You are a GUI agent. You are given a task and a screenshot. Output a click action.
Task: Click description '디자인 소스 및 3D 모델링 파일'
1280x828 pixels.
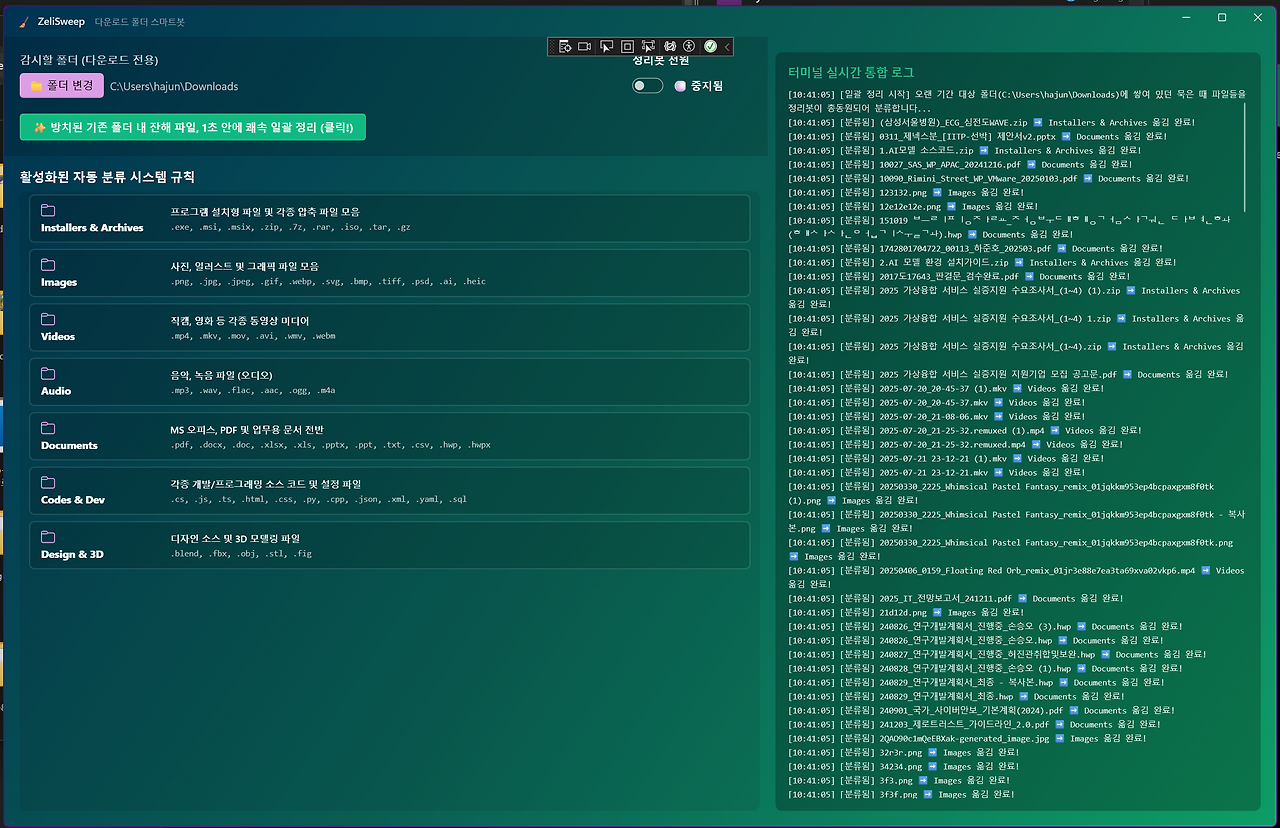tap(235, 538)
